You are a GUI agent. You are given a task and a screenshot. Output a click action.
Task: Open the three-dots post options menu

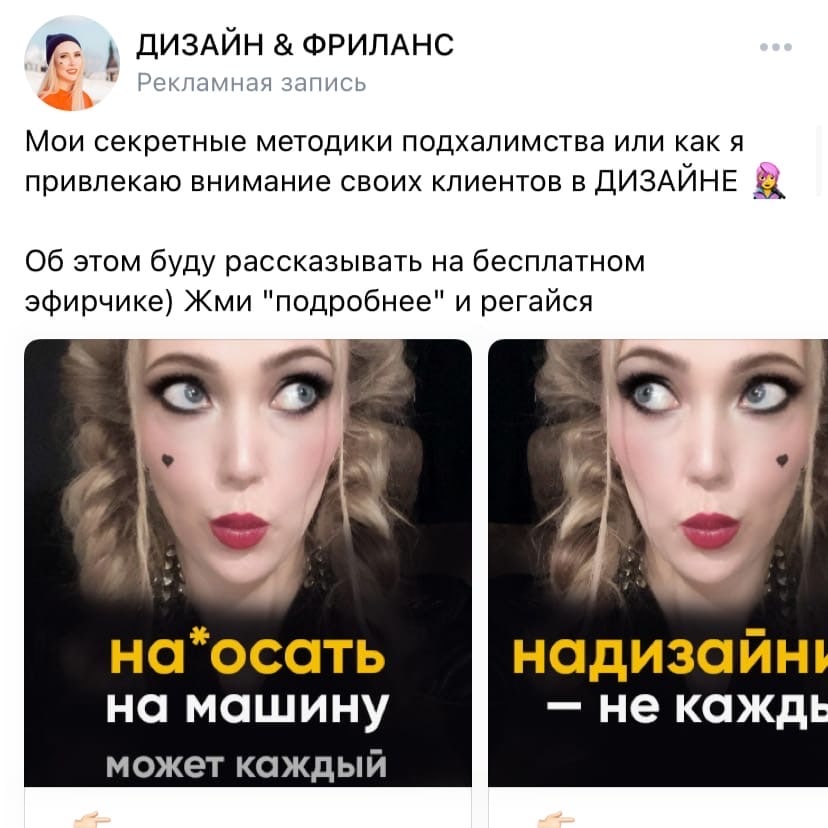775,47
